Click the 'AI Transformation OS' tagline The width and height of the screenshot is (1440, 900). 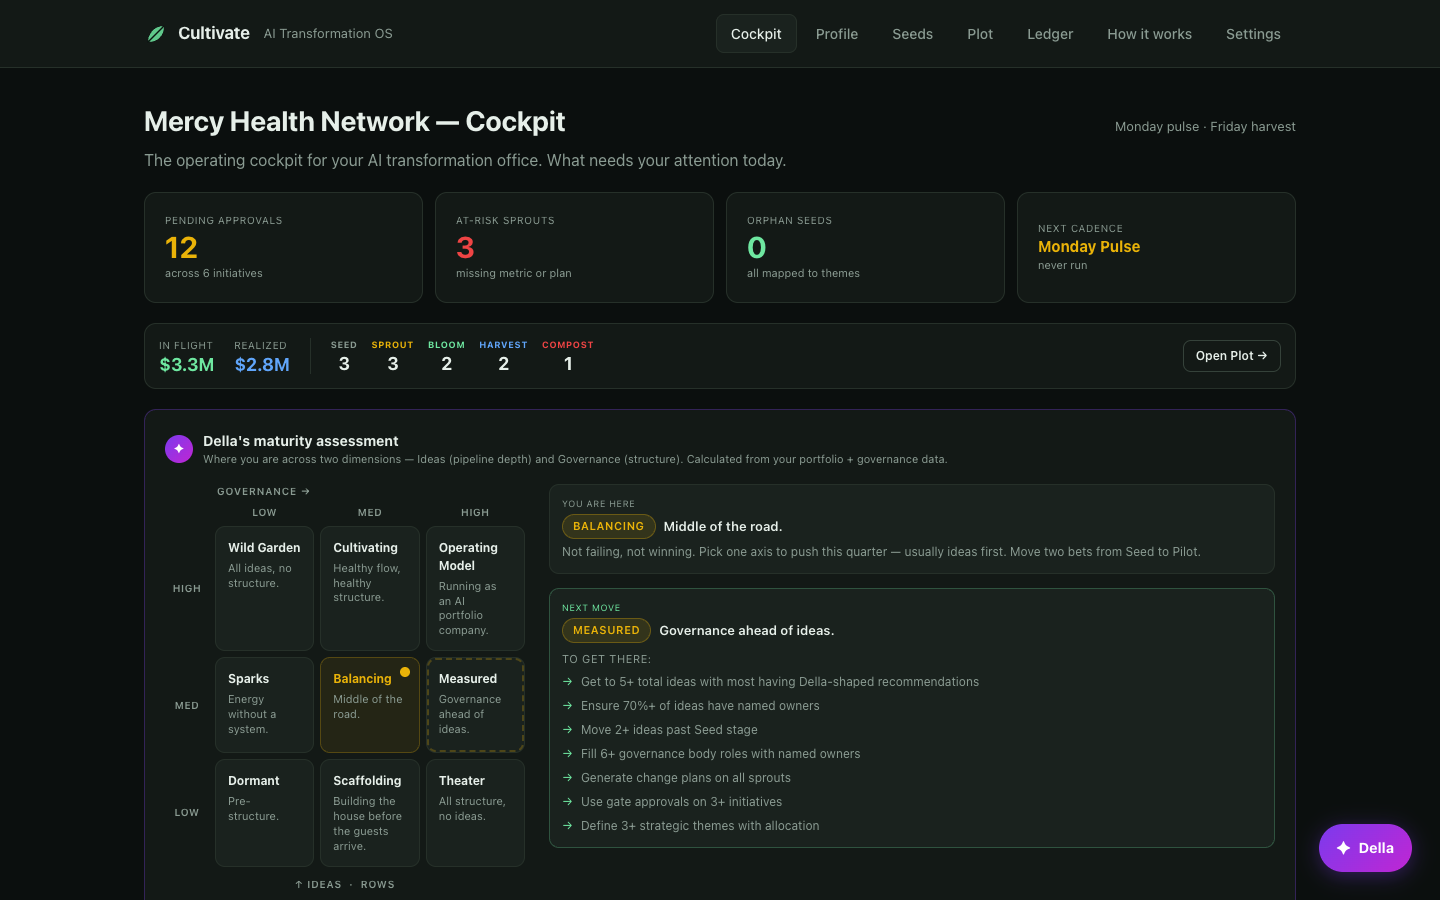coord(328,34)
